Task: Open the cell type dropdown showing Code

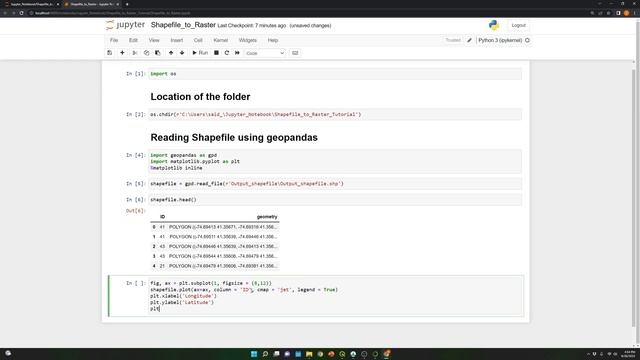Action: click(x=265, y=53)
